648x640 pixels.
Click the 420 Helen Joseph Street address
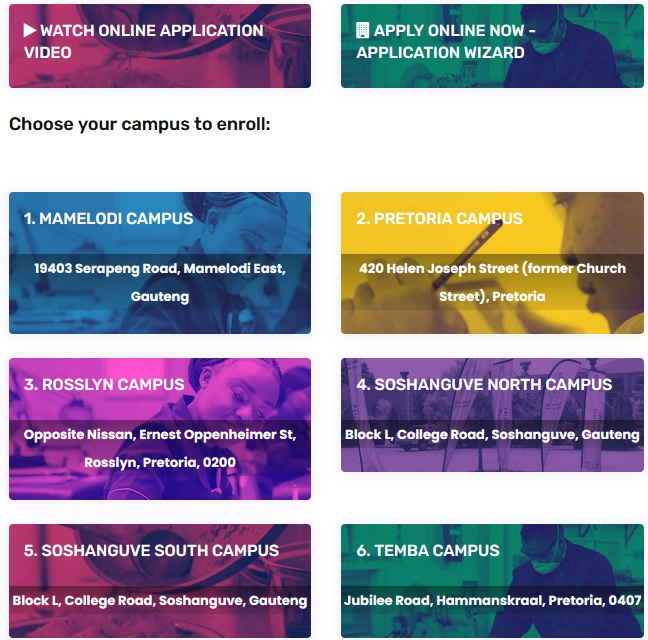492,282
